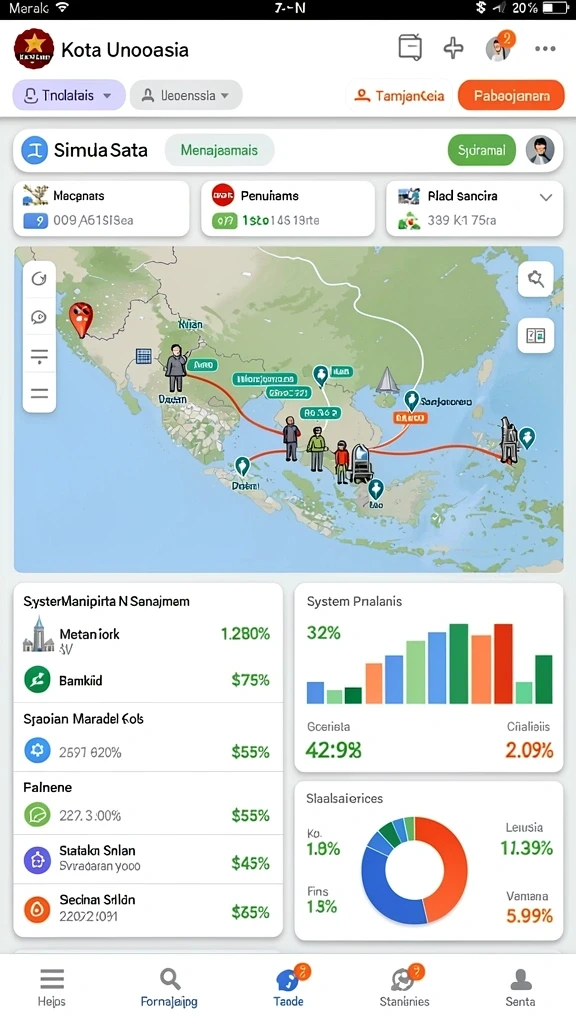
Task: Tap the refresh icon on map toolbar
Action: (39, 280)
